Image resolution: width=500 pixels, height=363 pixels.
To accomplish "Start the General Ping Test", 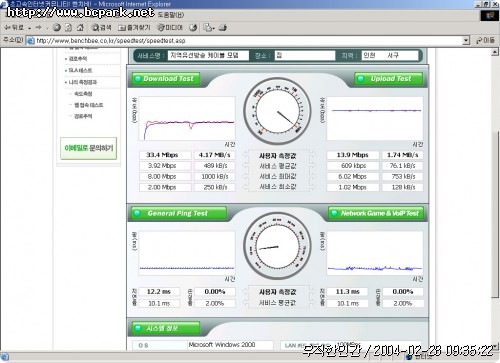I will point(179,213).
